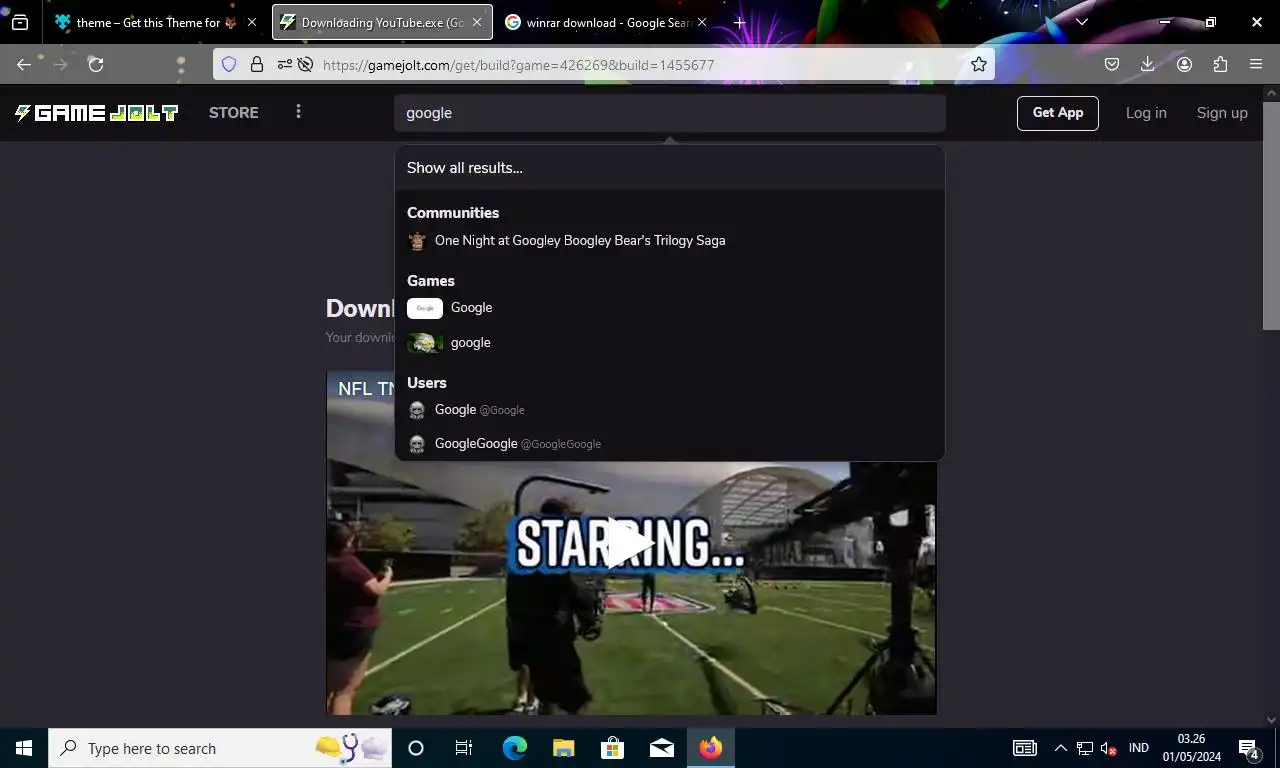Open the STORE page
Viewport: 1280px width, 768px height.
point(234,113)
